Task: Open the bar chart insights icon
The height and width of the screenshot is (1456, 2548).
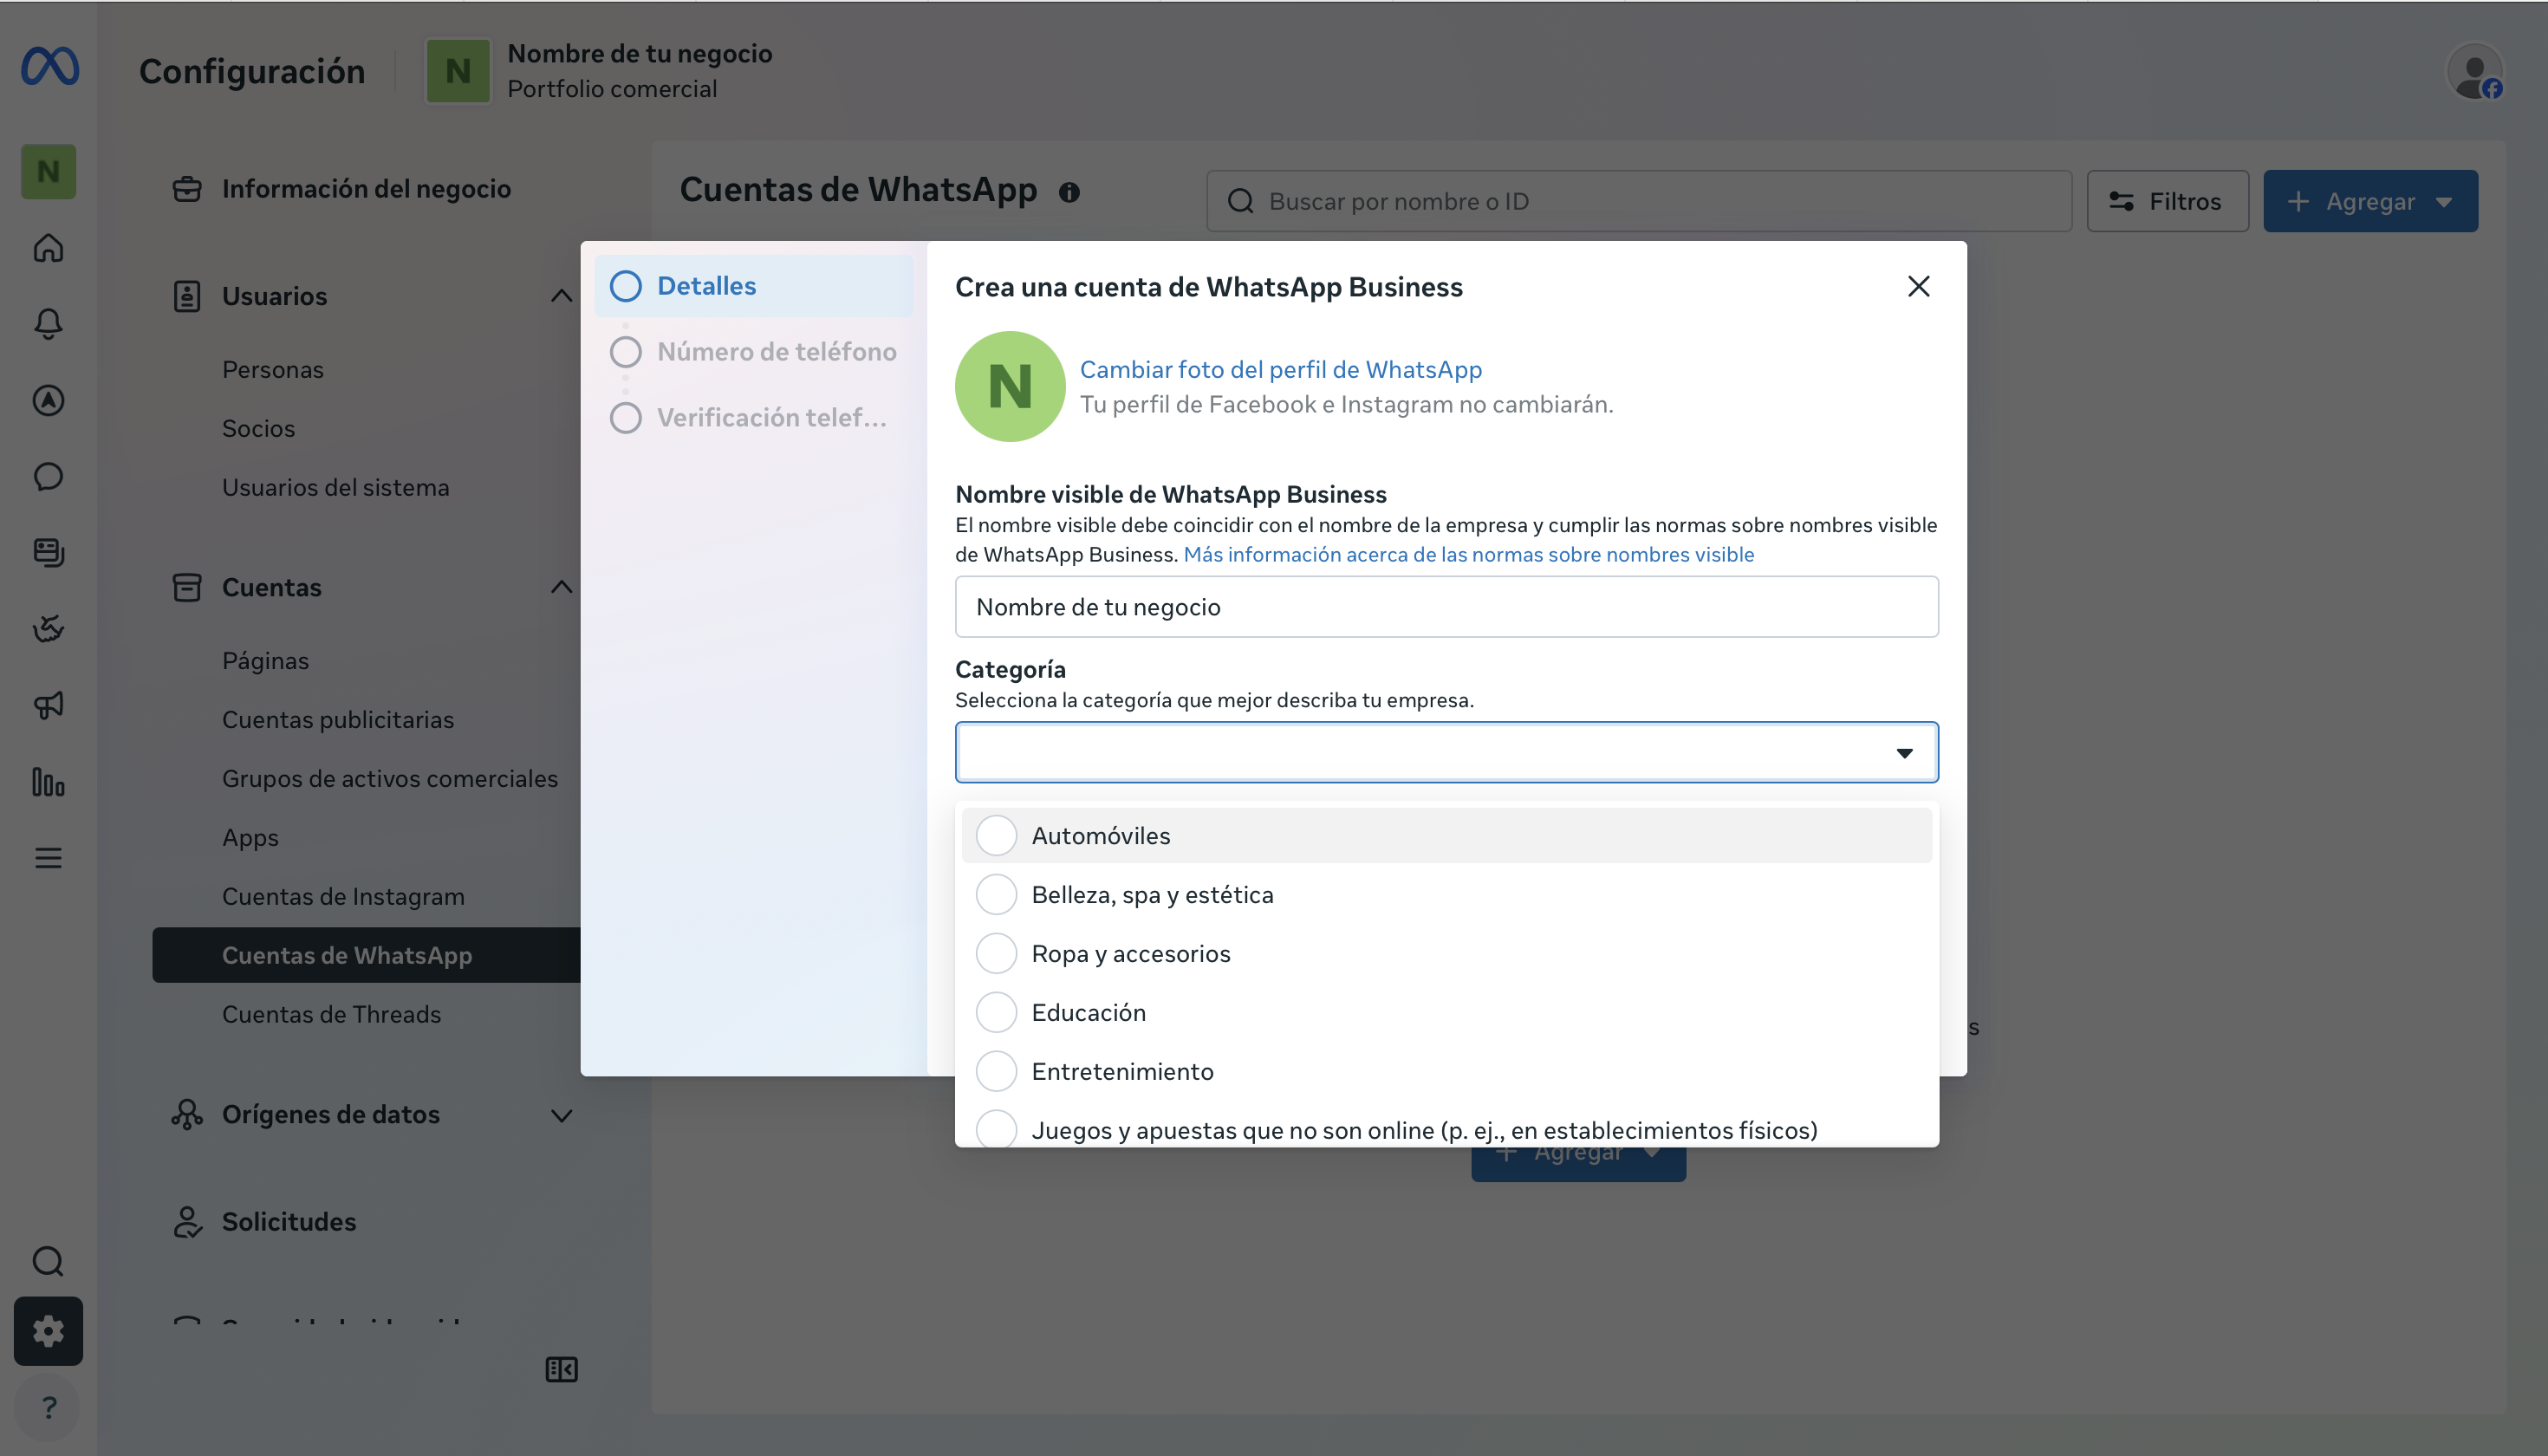Action: click(48, 781)
